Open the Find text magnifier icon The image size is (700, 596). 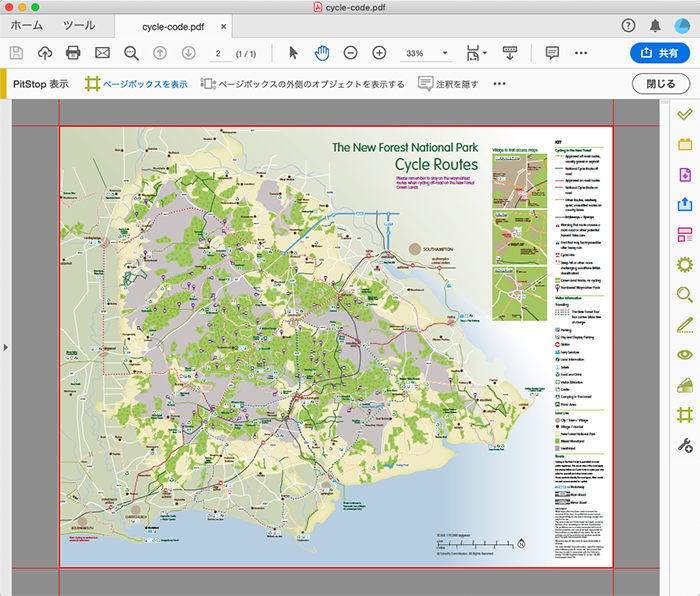coord(131,53)
